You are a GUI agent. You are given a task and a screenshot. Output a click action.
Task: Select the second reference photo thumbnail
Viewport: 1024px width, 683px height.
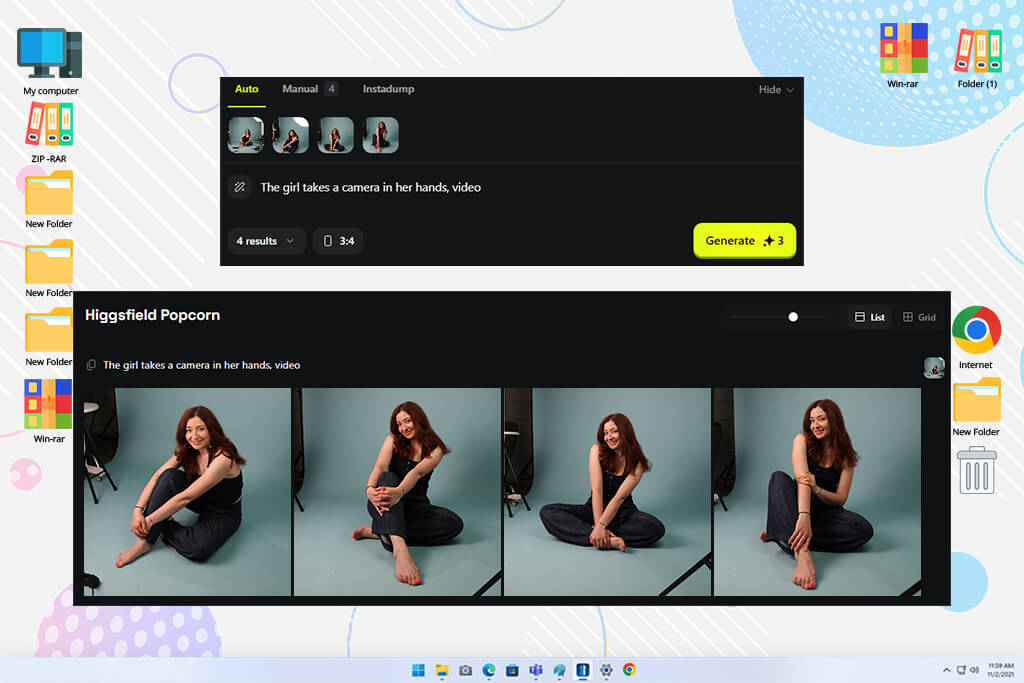[291, 135]
